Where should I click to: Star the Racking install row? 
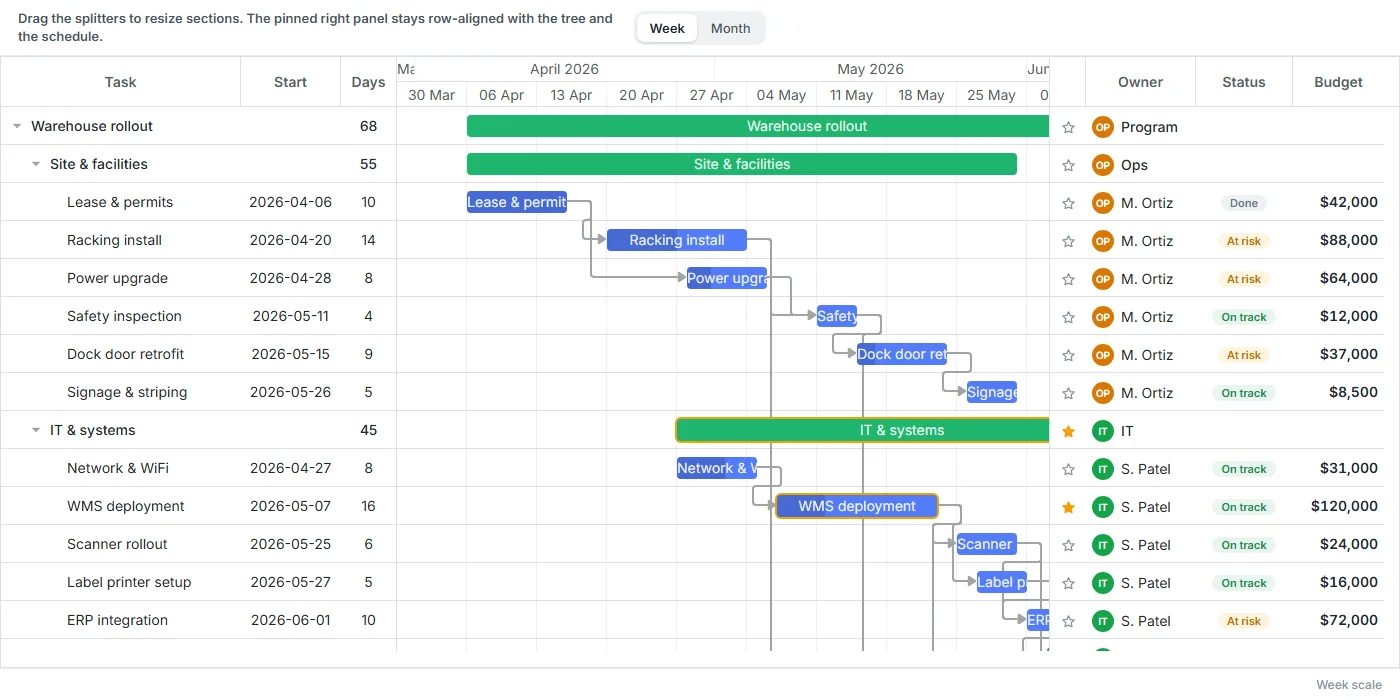tap(1068, 241)
